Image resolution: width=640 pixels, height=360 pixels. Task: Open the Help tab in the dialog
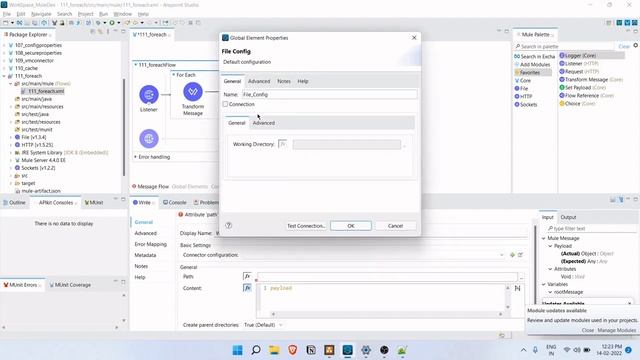[x=302, y=81]
